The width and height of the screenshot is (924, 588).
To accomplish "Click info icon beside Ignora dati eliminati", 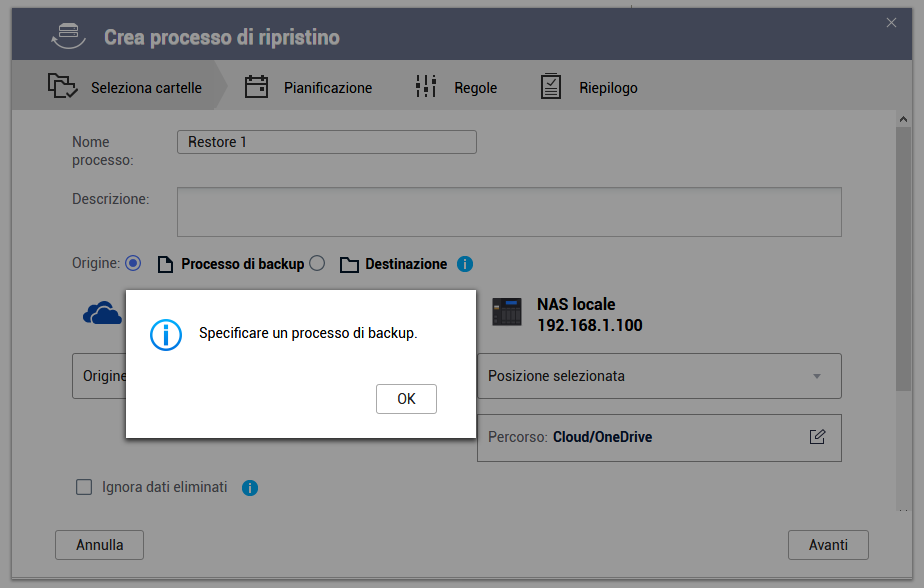I will click(x=250, y=488).
